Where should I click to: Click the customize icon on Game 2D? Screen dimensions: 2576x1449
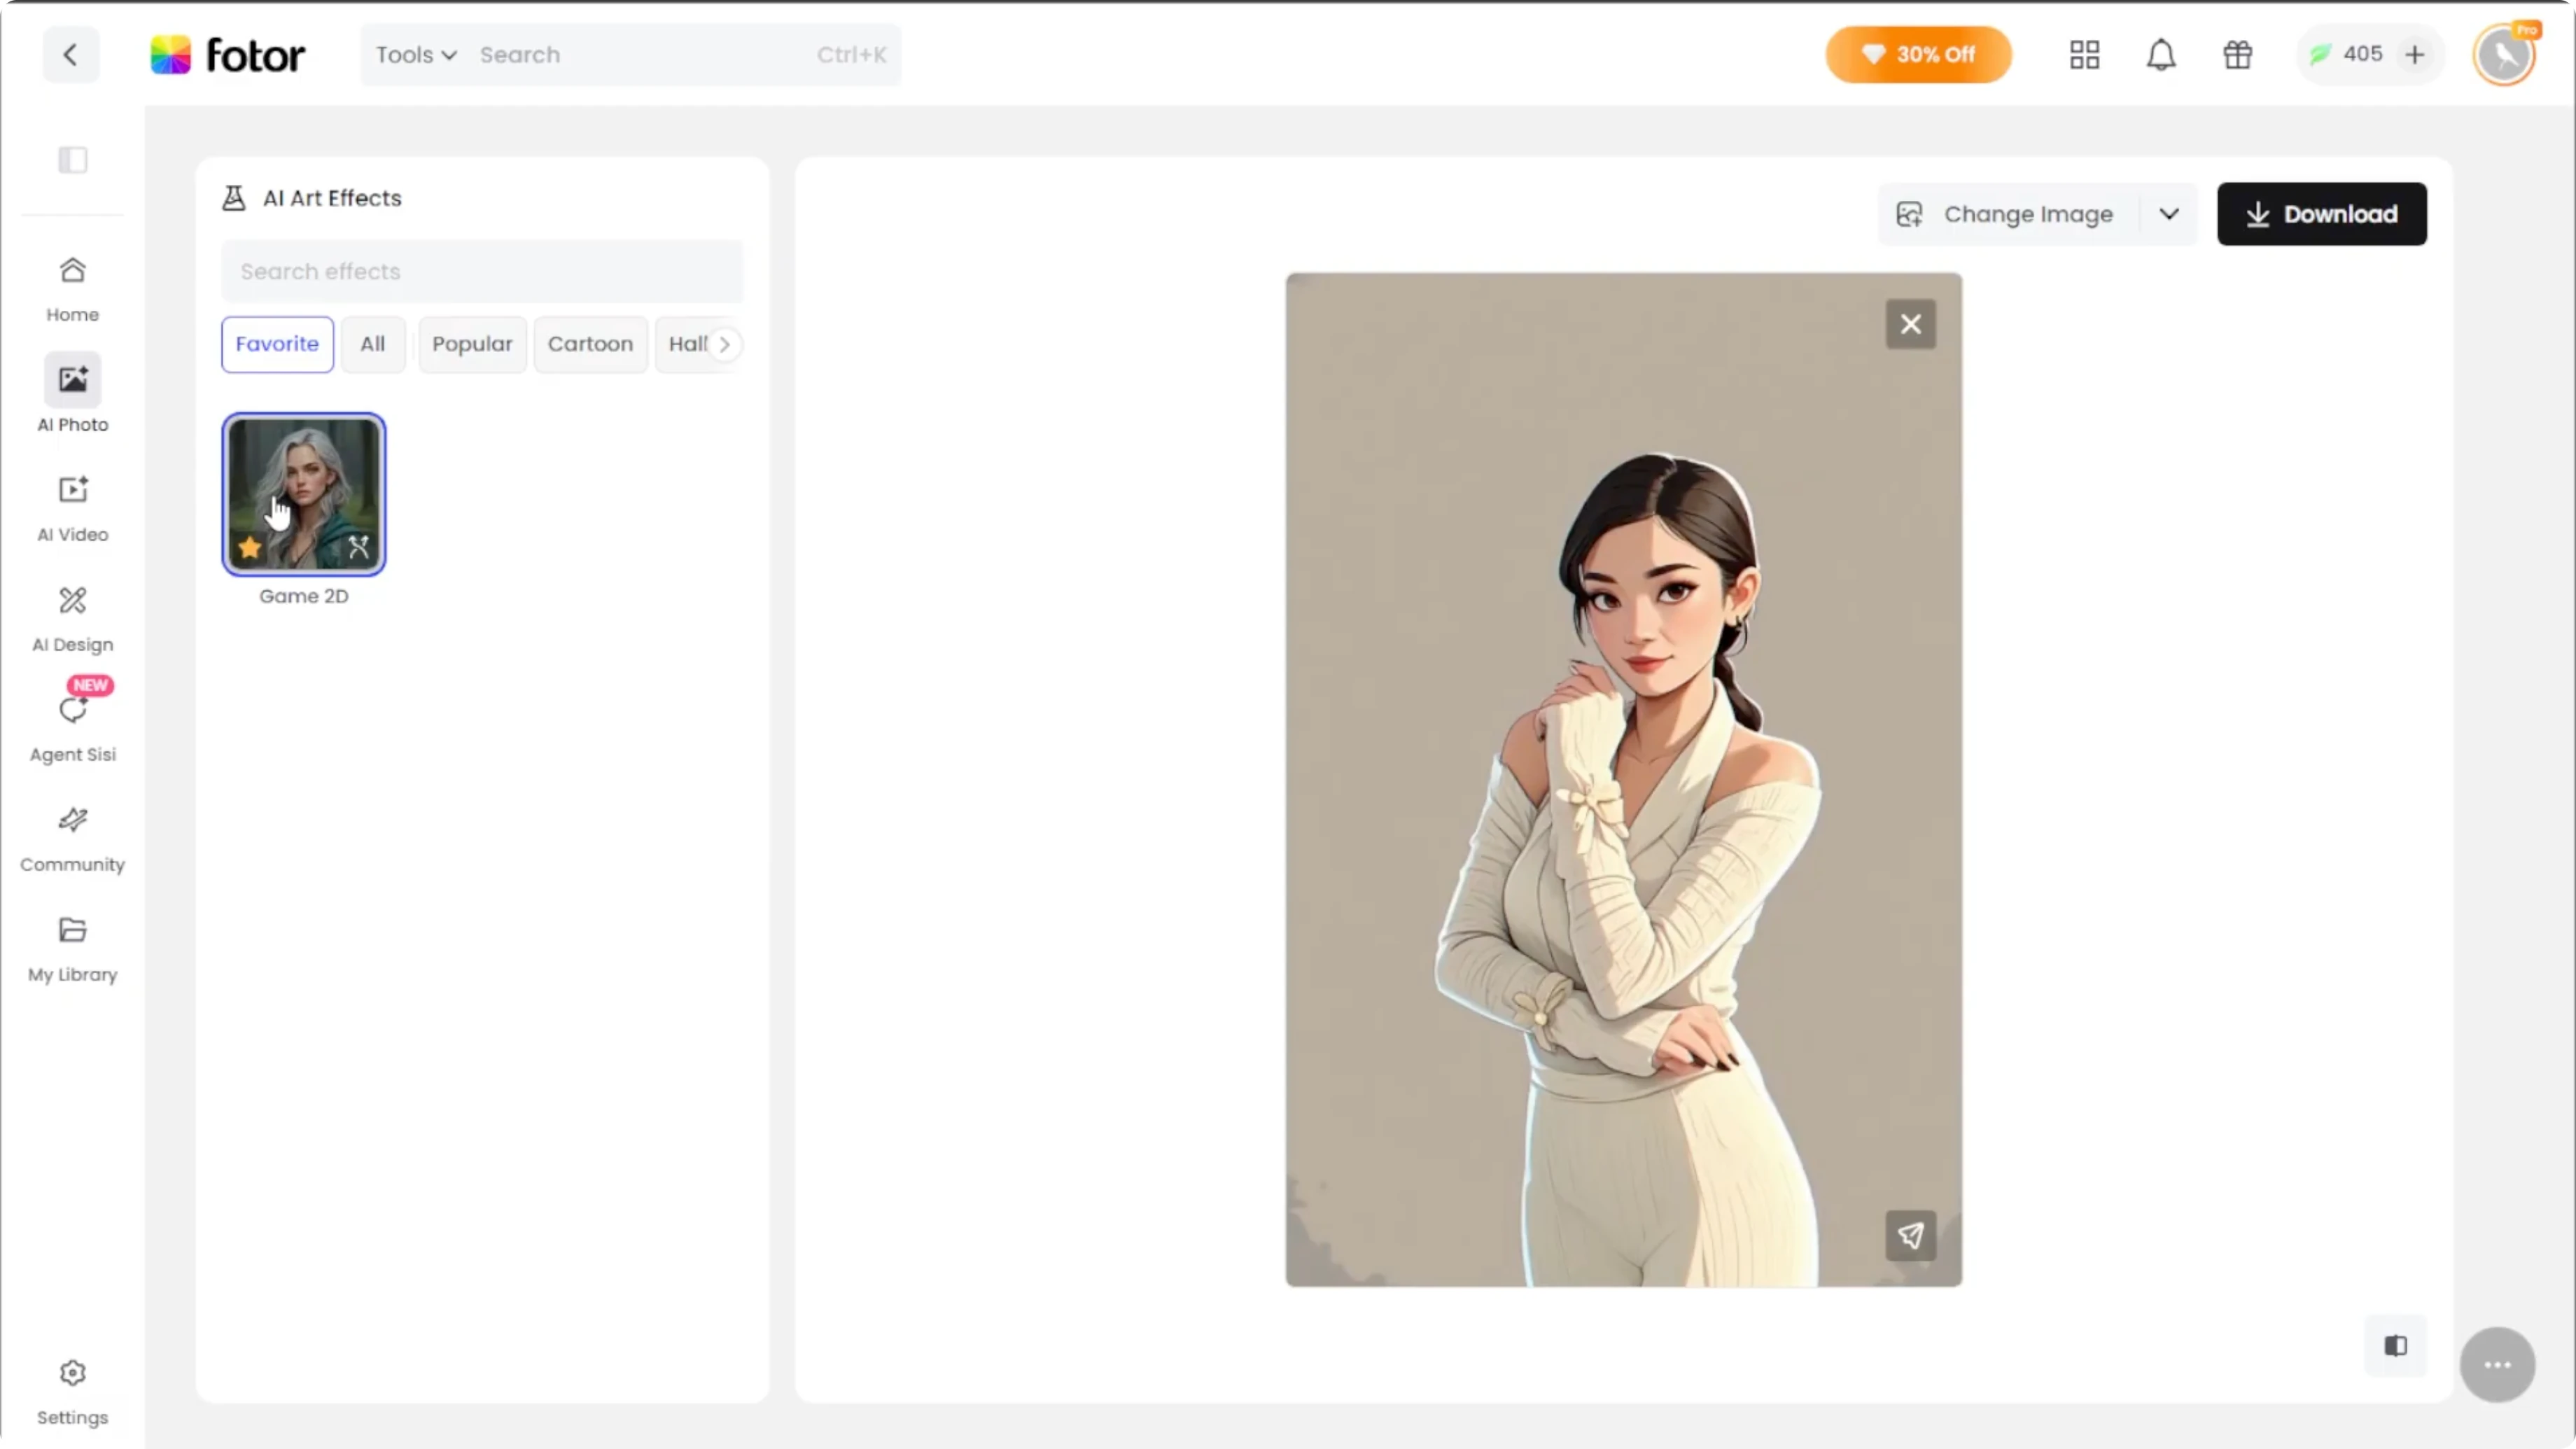[x=359, y=547]
